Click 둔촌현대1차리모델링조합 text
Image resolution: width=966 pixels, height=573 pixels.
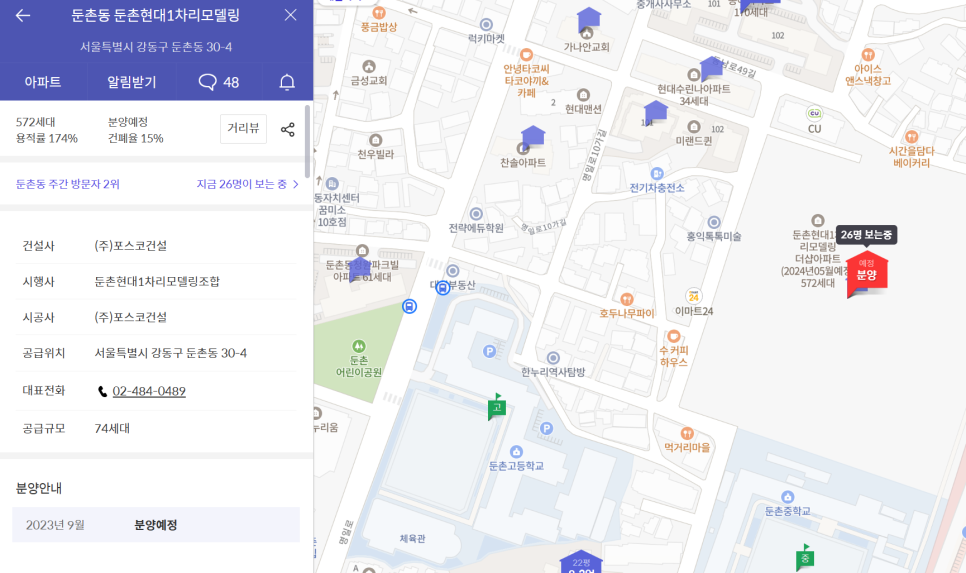point(157,282)
